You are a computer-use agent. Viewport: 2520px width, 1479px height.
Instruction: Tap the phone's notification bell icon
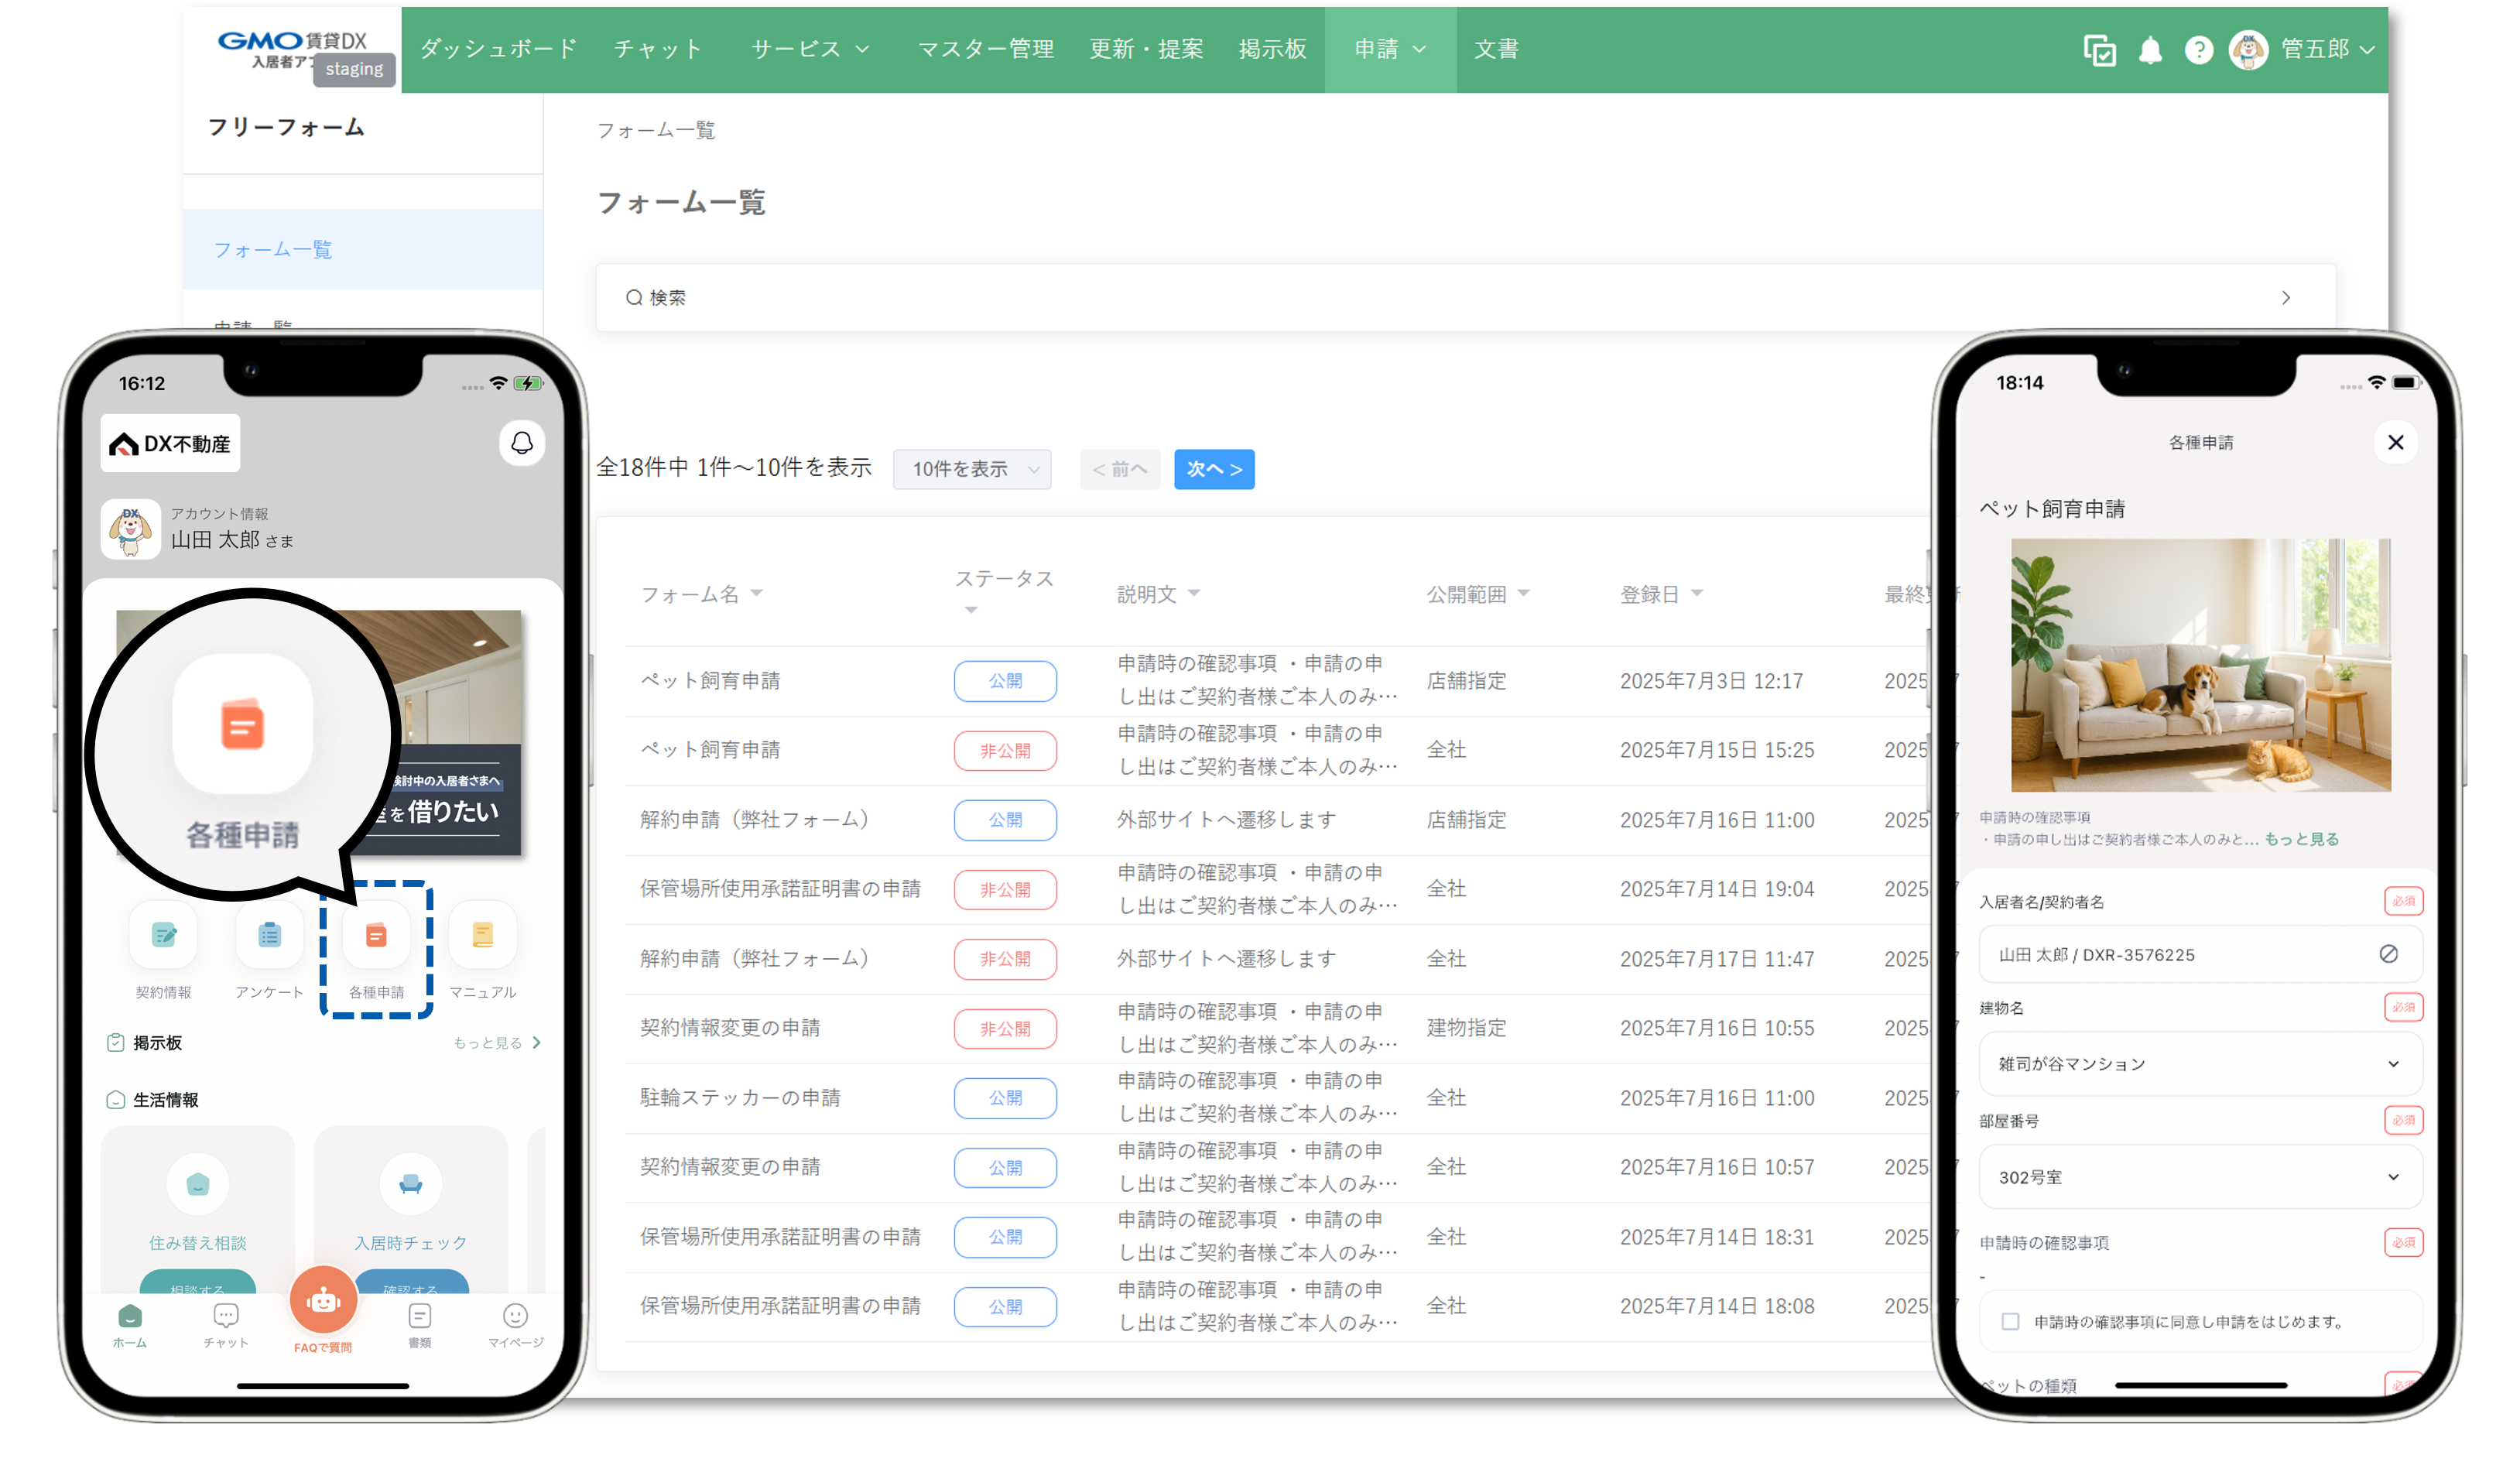coord(522,443)
